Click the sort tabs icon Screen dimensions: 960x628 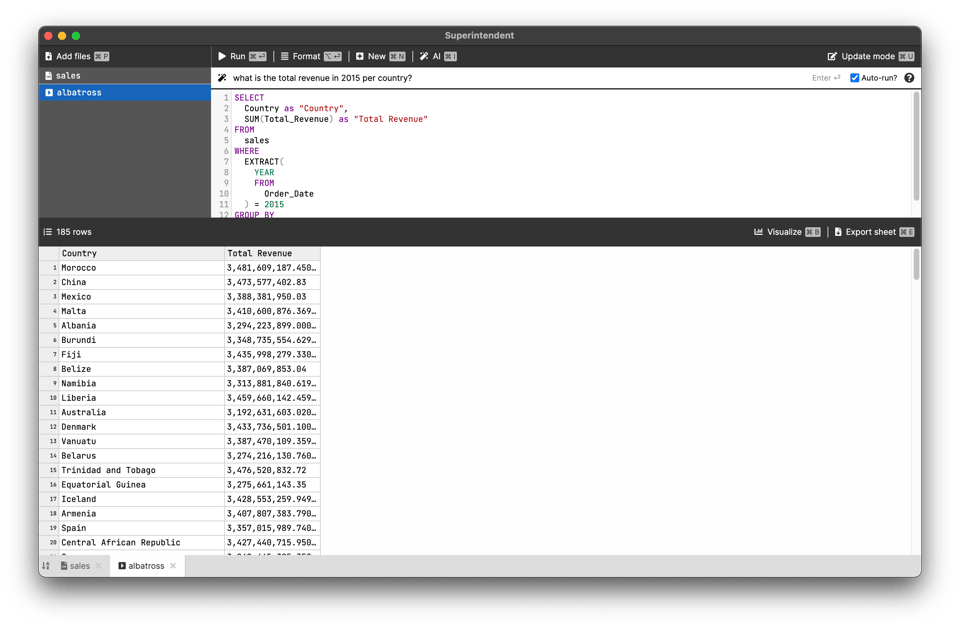point(46,566)
